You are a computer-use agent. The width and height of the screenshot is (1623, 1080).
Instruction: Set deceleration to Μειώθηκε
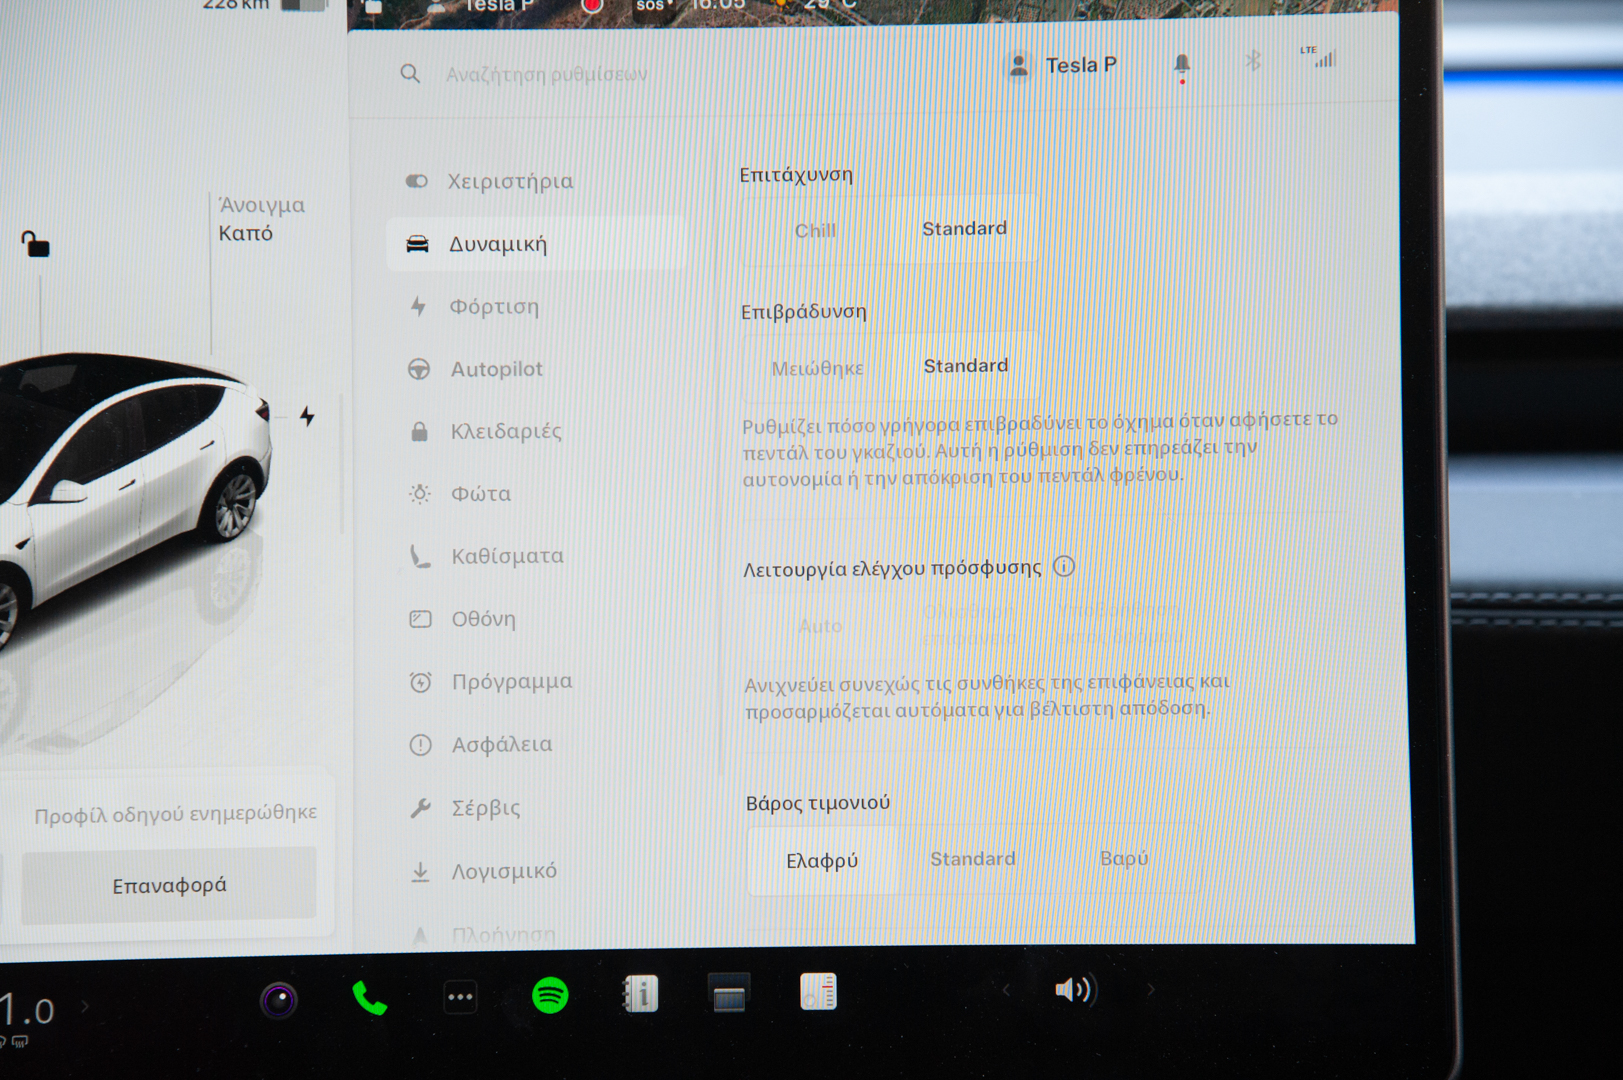[817, 368]
